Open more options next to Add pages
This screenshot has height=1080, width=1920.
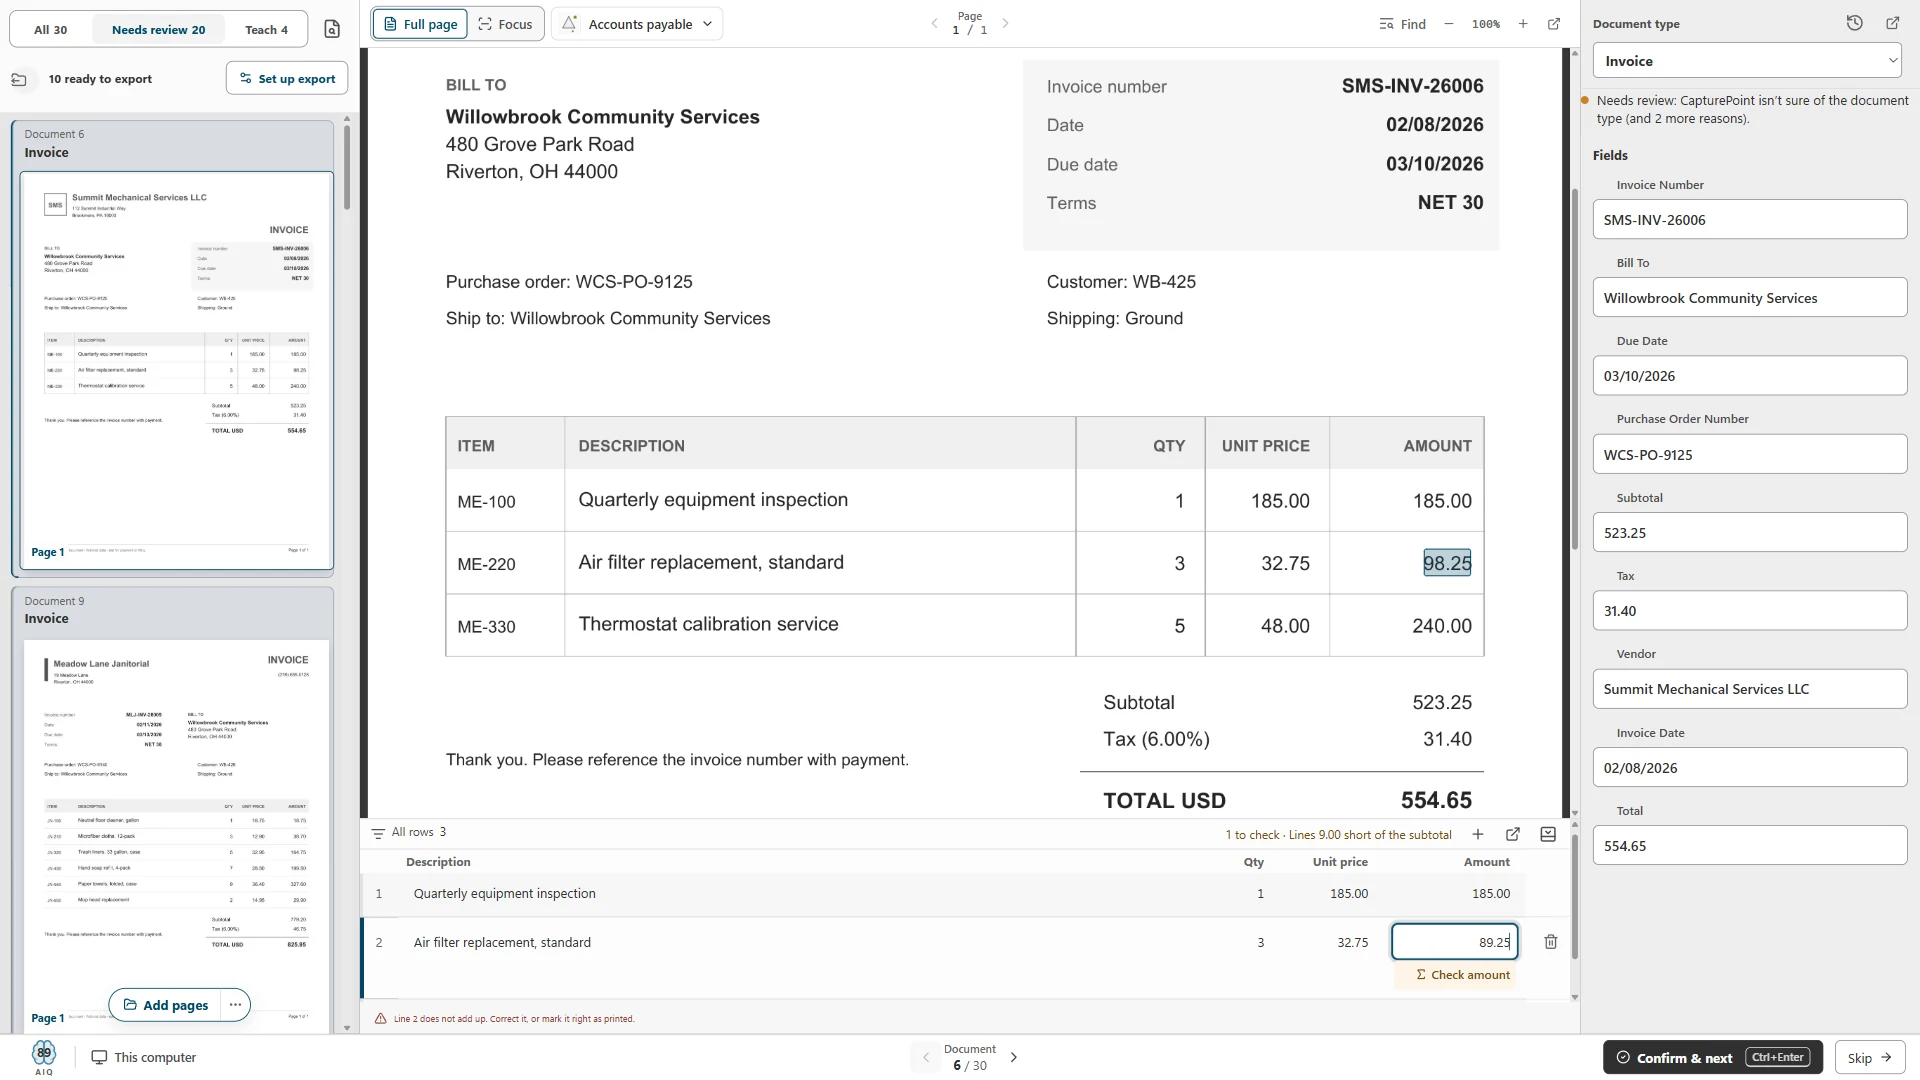[235, 1005]
